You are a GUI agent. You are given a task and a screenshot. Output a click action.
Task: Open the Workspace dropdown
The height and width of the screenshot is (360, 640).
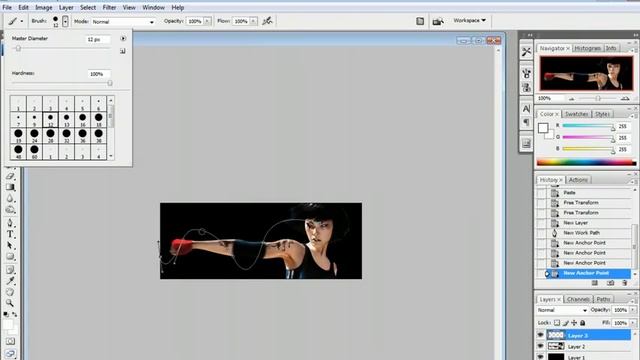click(469, 20)
